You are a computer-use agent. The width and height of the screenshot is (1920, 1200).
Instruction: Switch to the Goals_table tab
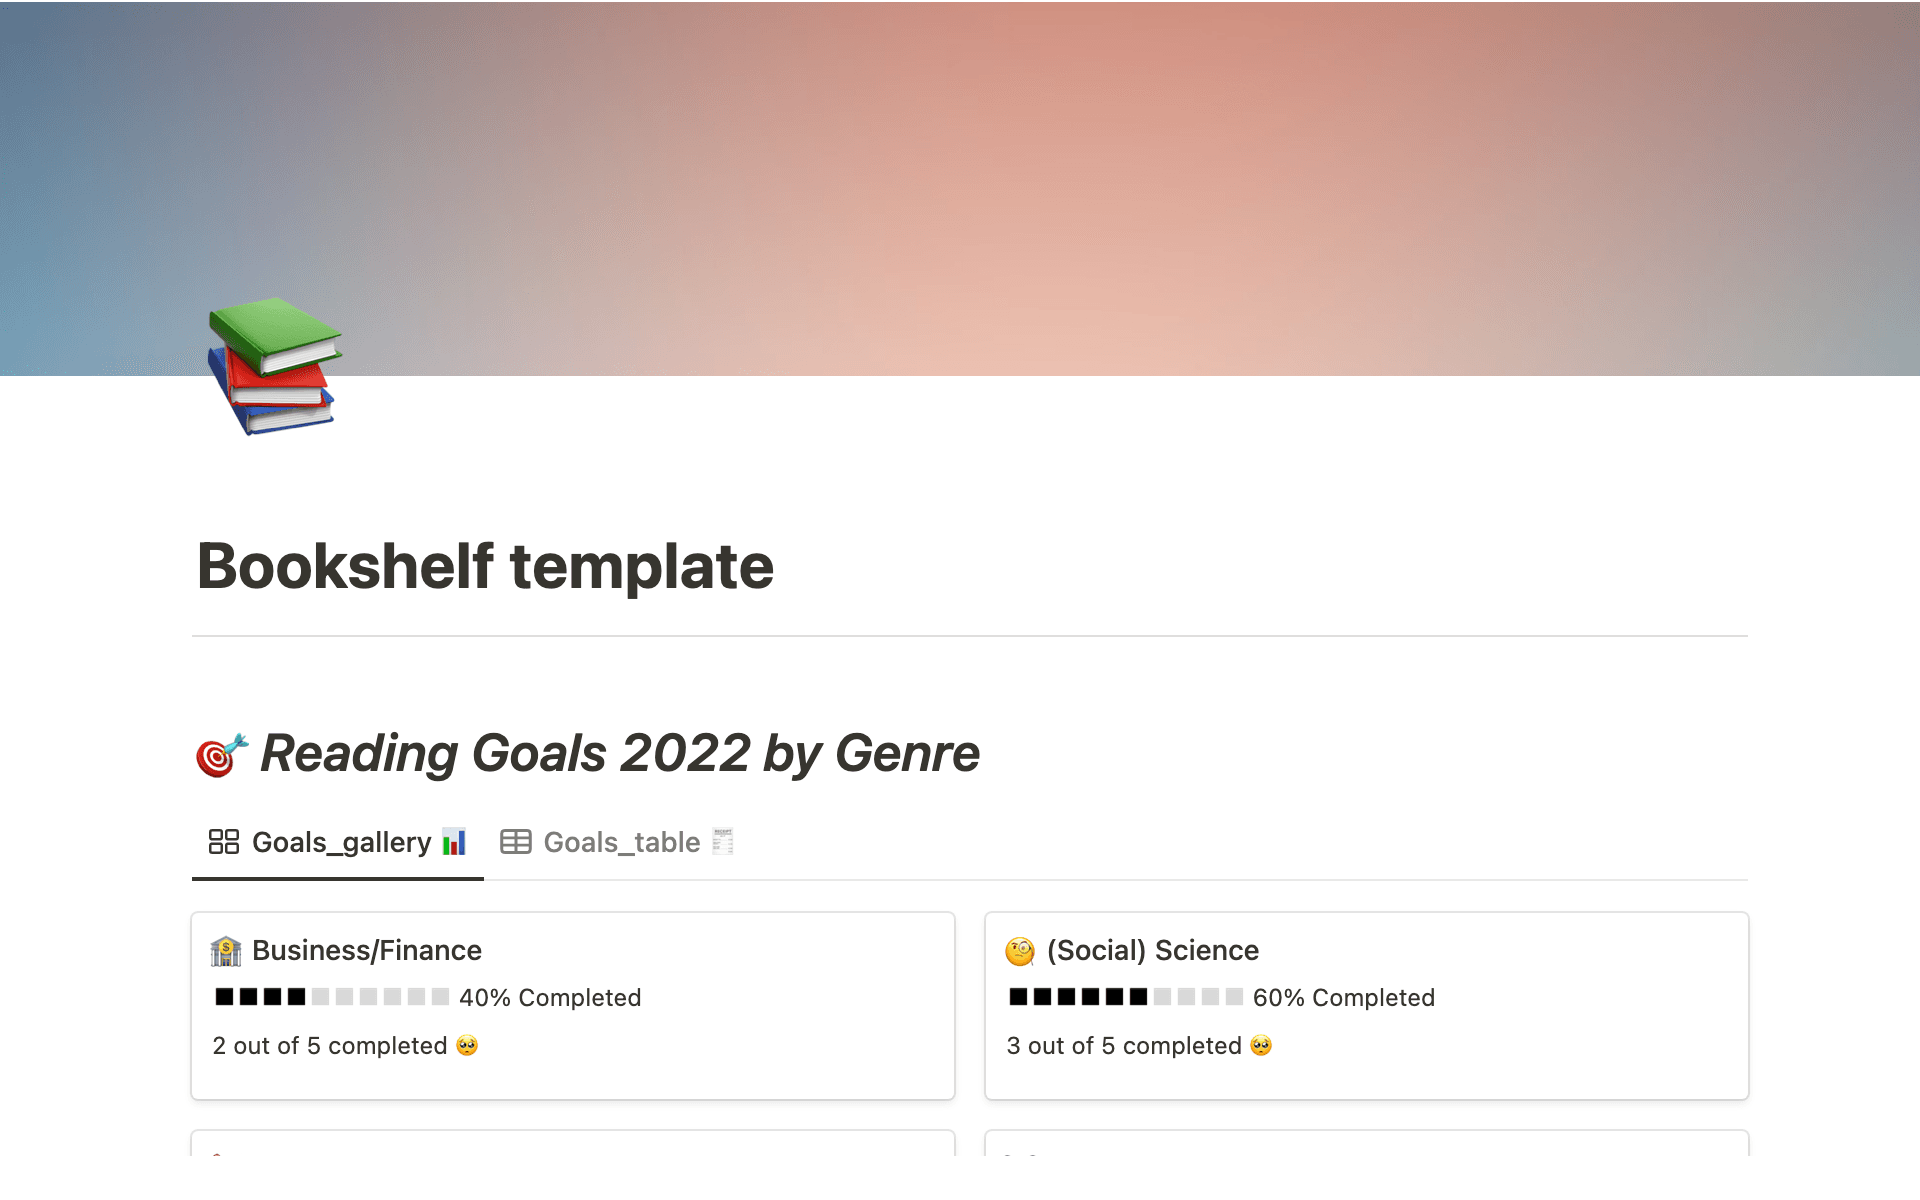coord(620,842)
